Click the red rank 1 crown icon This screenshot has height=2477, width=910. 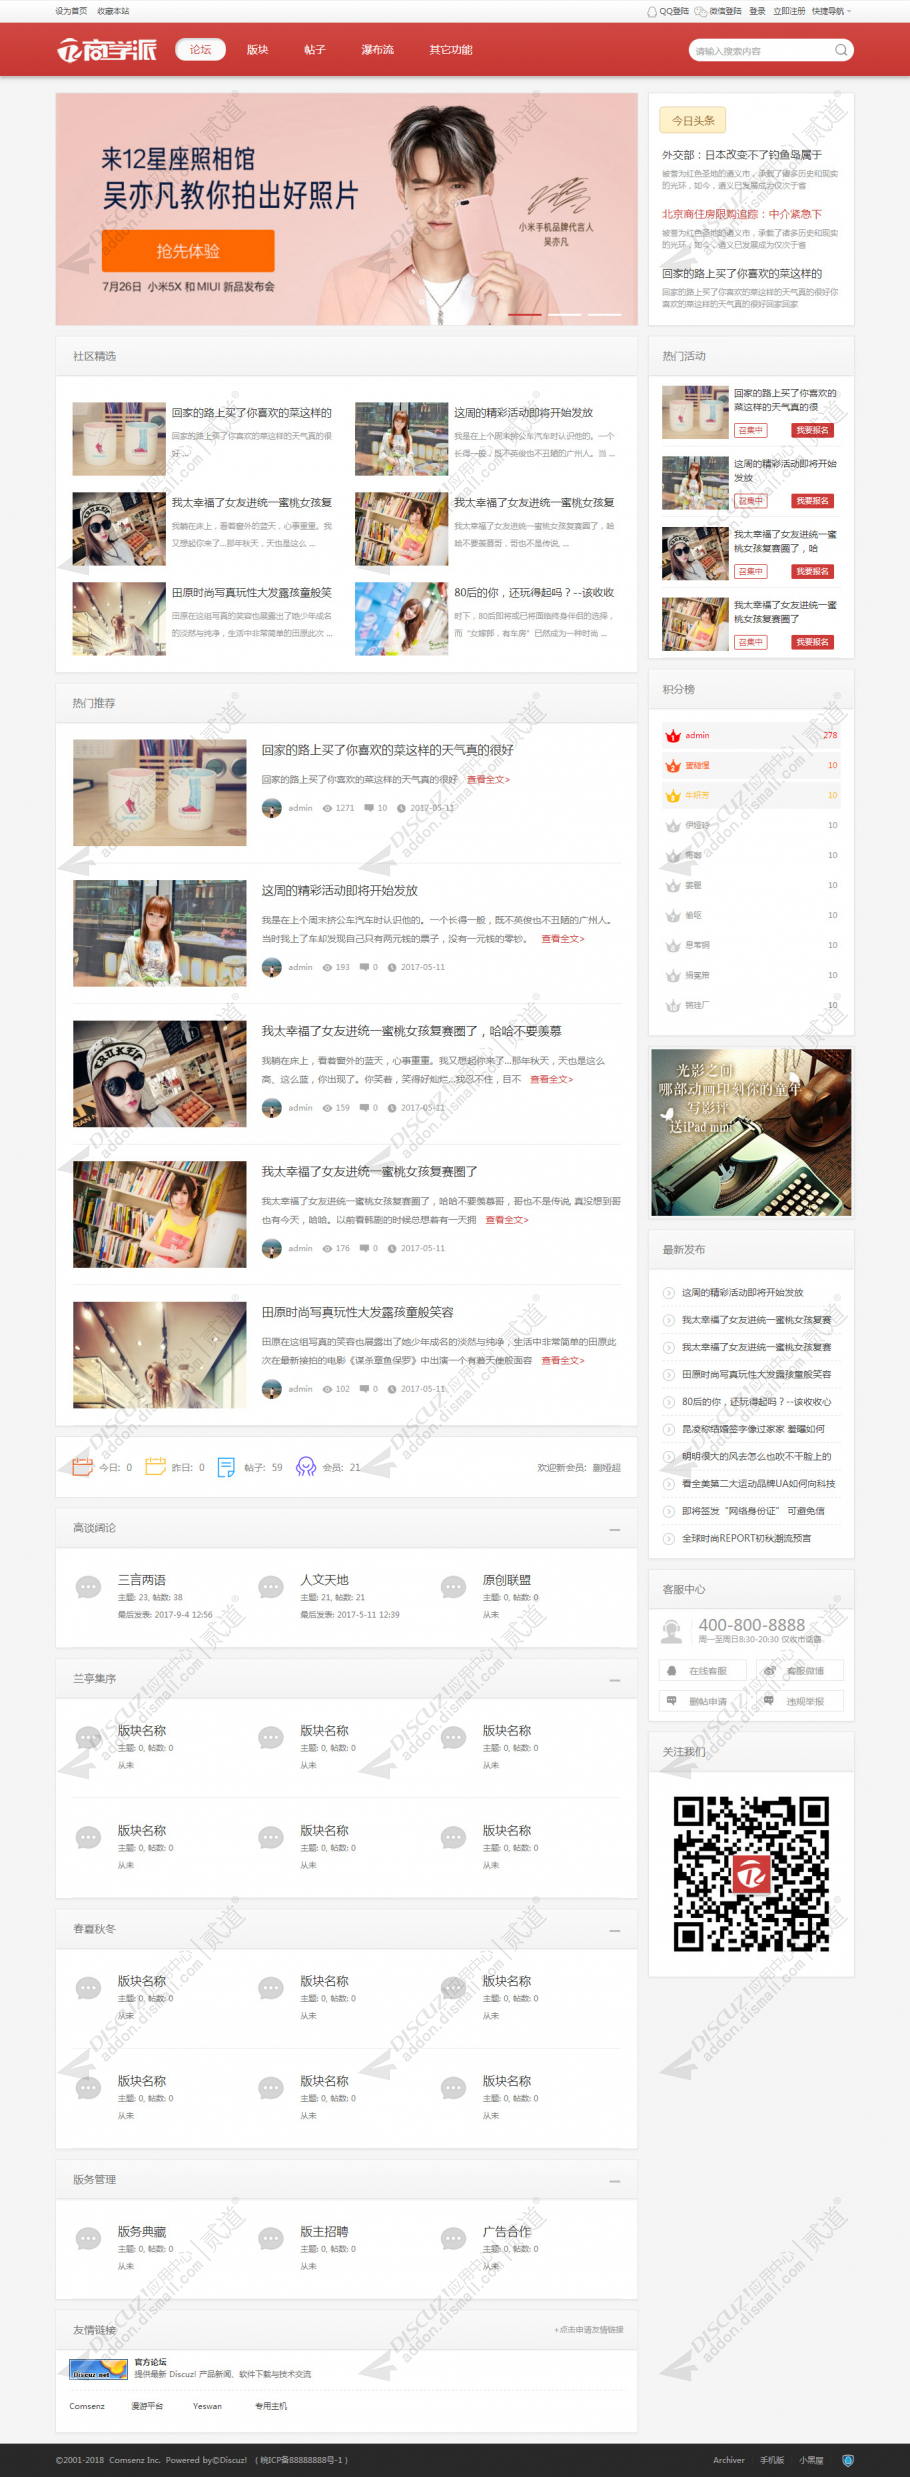click(x=673, y=736)
